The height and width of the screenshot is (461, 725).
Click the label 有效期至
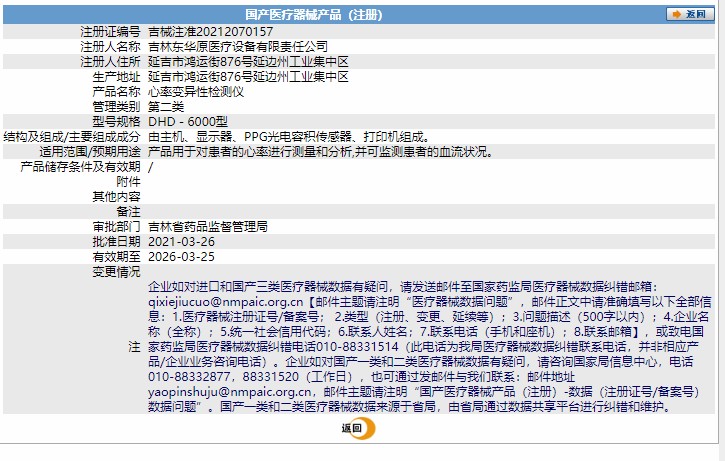pyautogui.click(x=116, y=257)
